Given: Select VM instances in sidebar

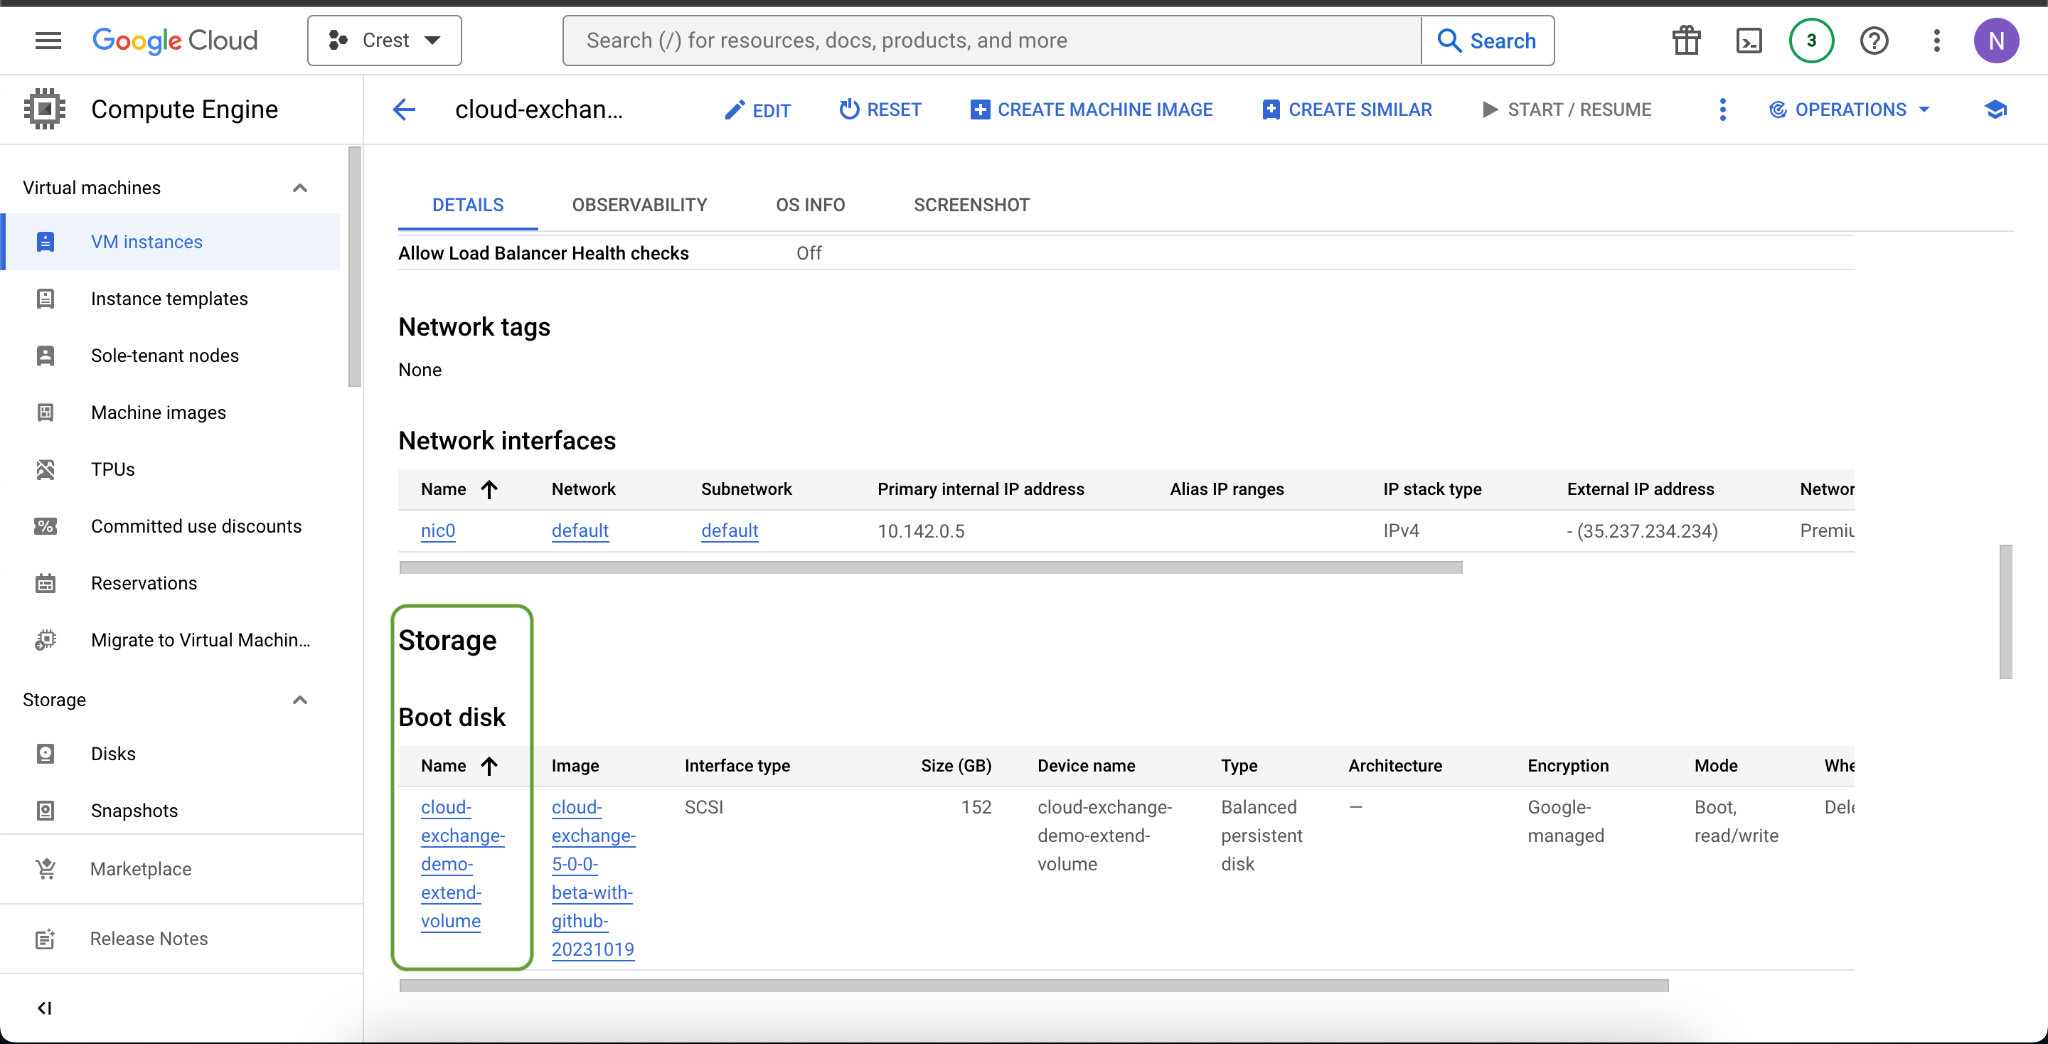Looking at the screenshot, I should point(171,242).
